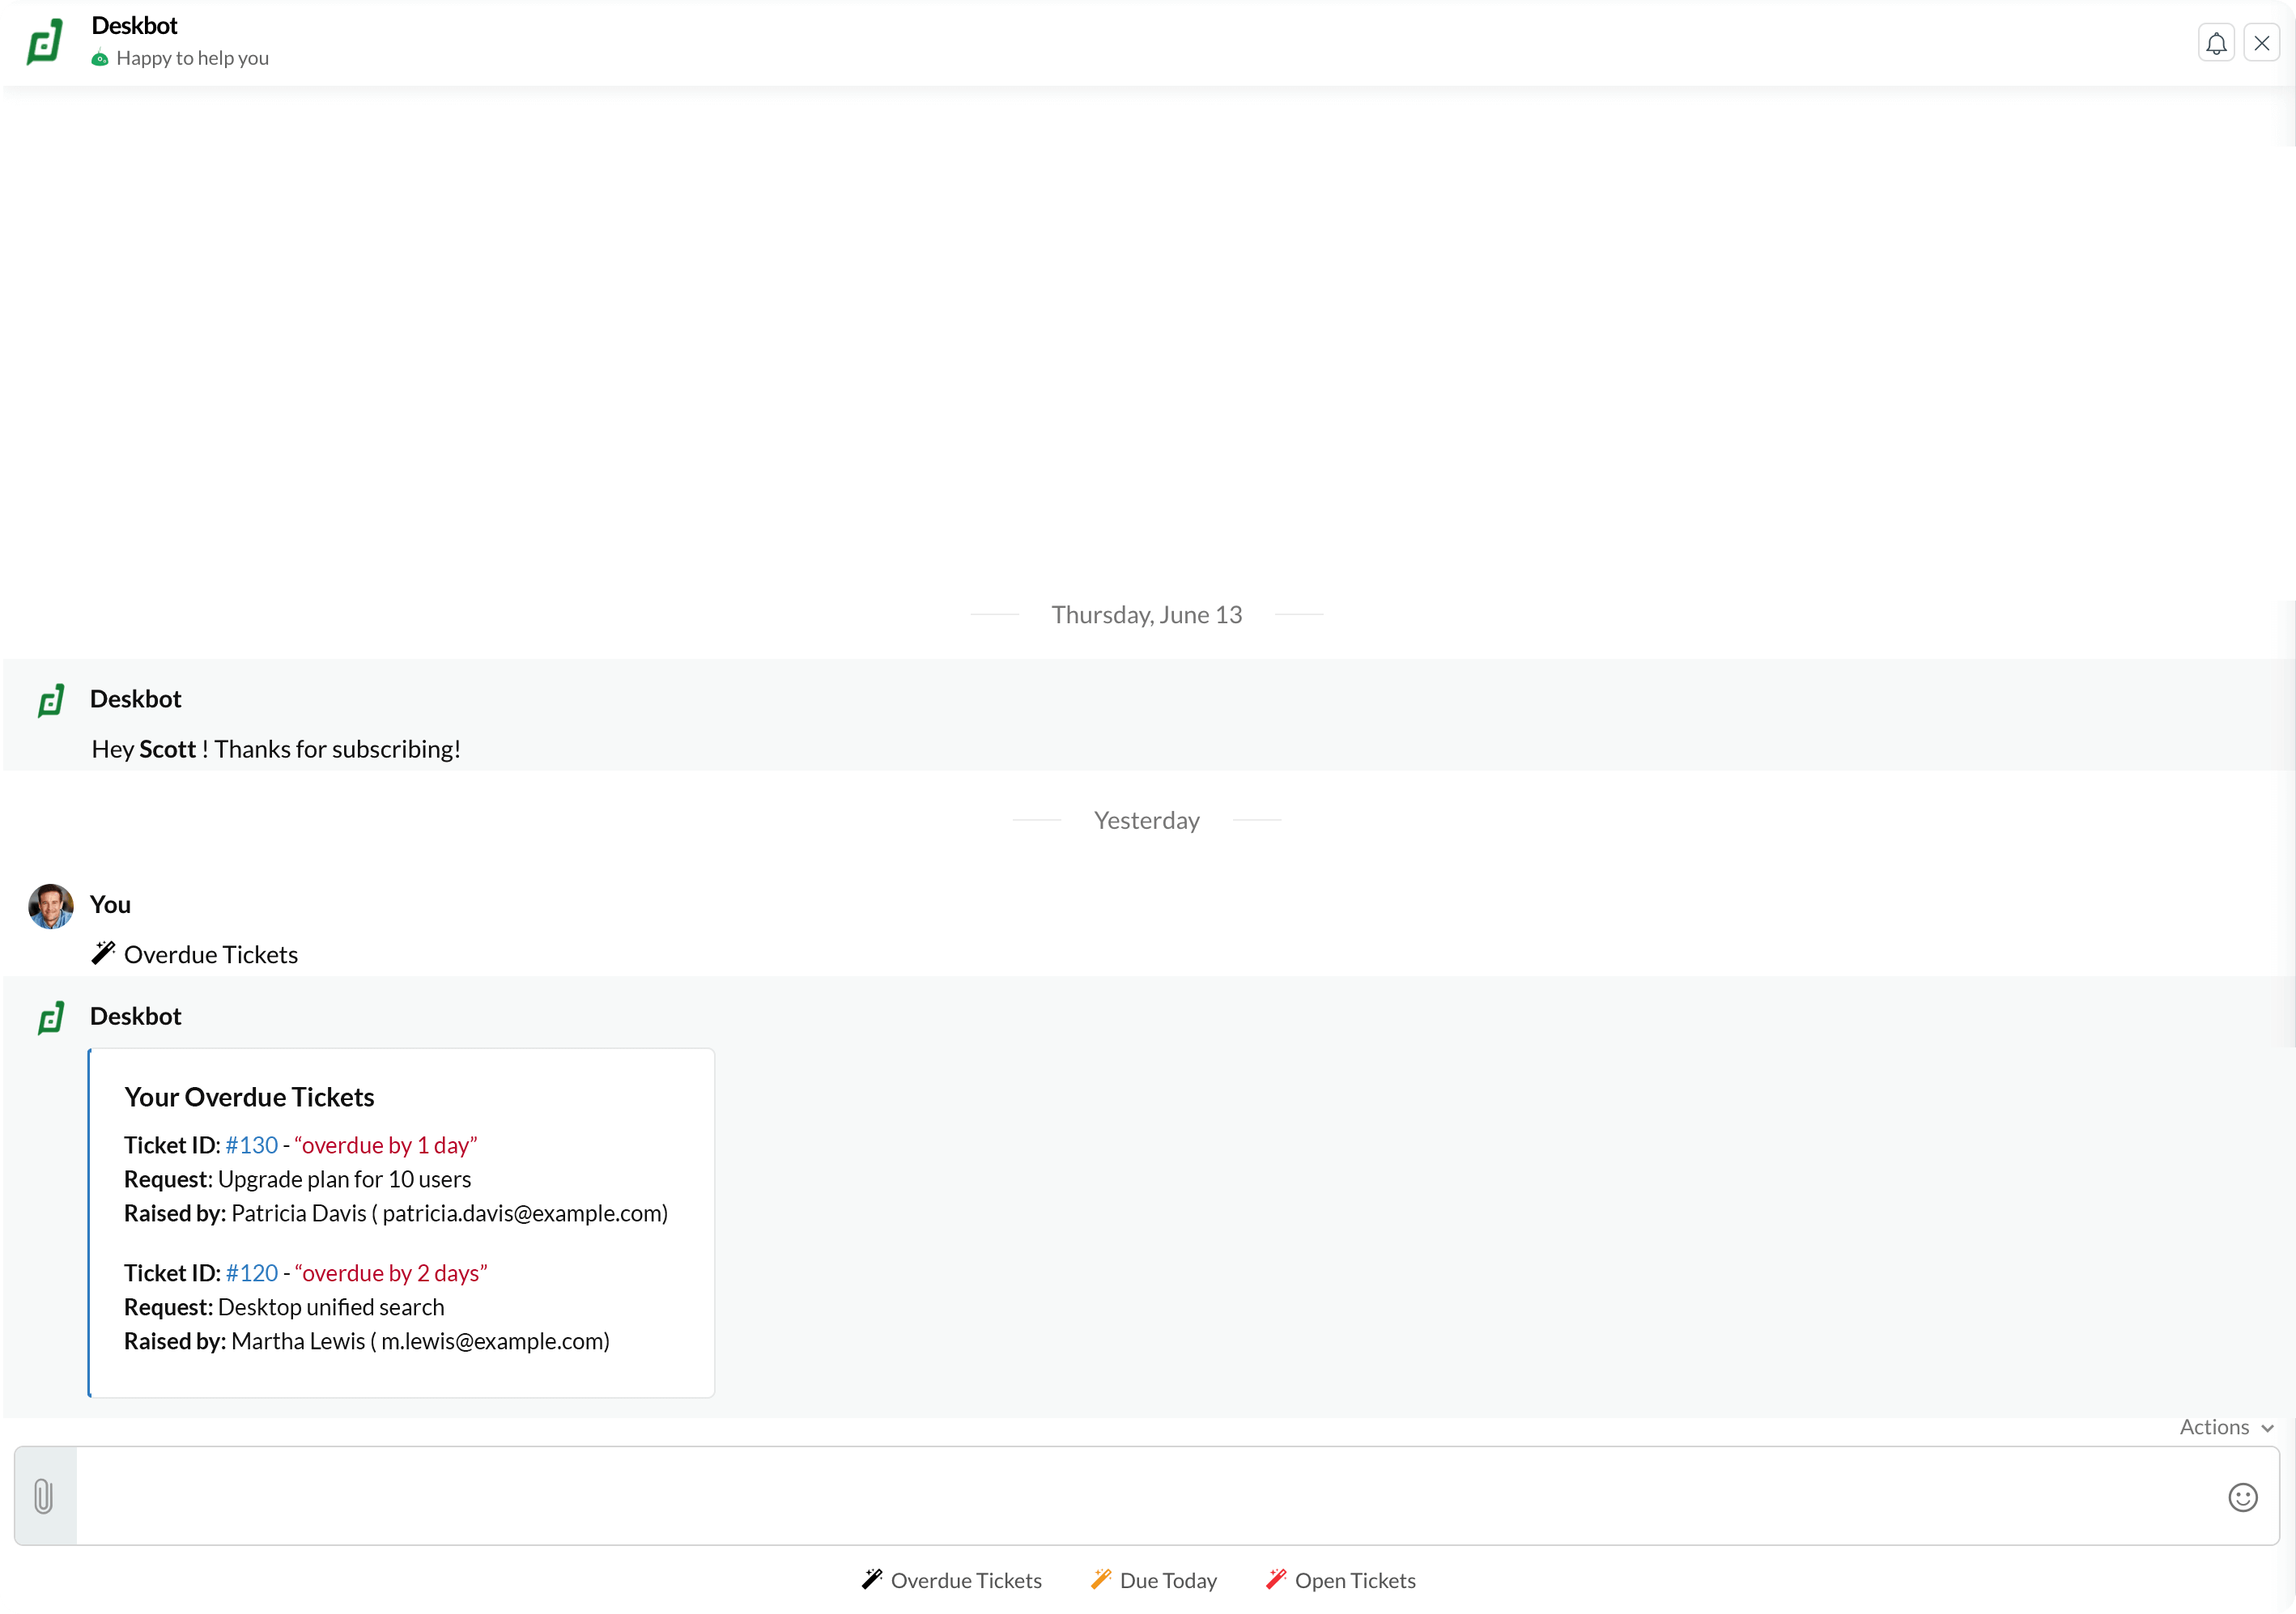Scroll up in the chat window
The height and width of the screenshot is (1614, 2296).
point(1148,350)
